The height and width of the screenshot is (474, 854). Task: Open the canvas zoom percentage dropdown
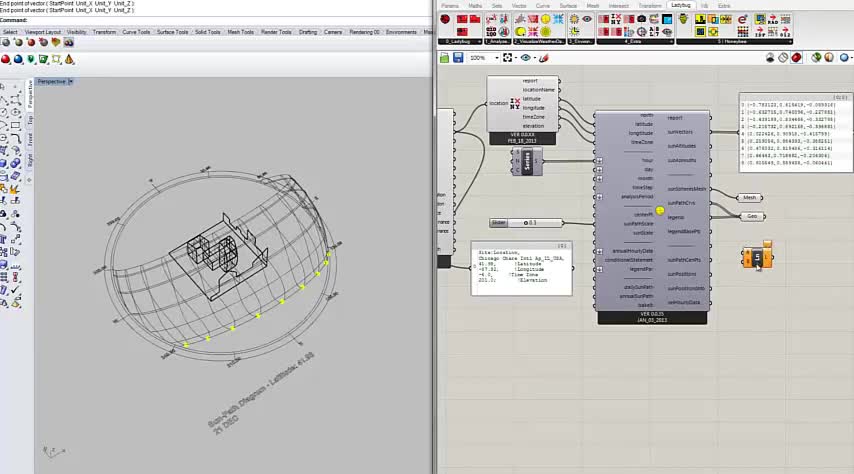point(494,58)
